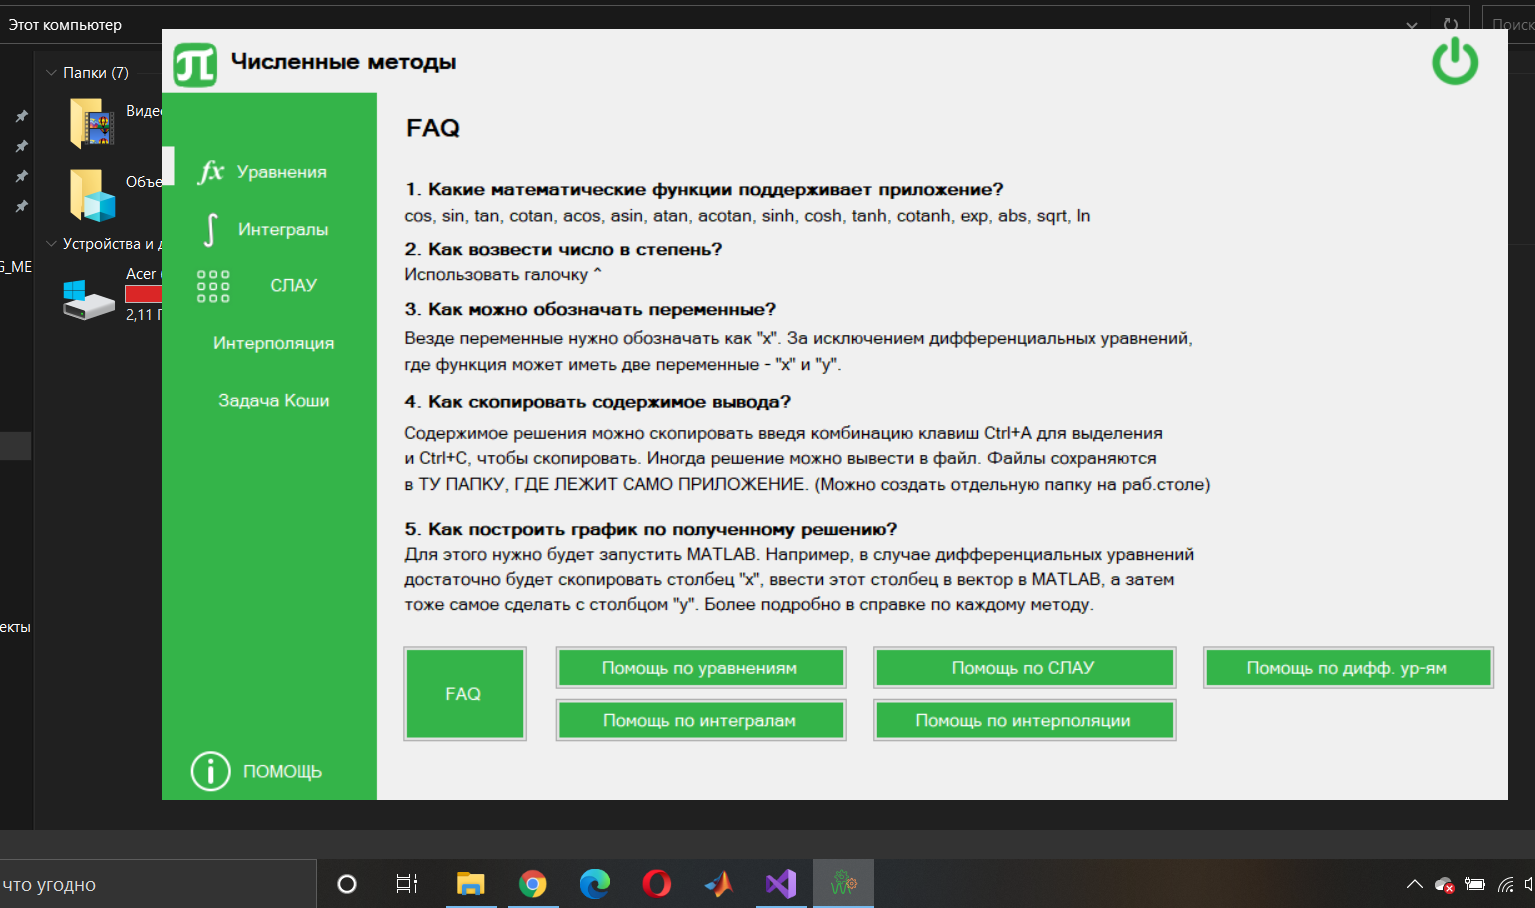The height and width of the screenshot is (908, 1535).
Task: Open Помощь по дифф. ур-ям
Action: pos(1348,667)
